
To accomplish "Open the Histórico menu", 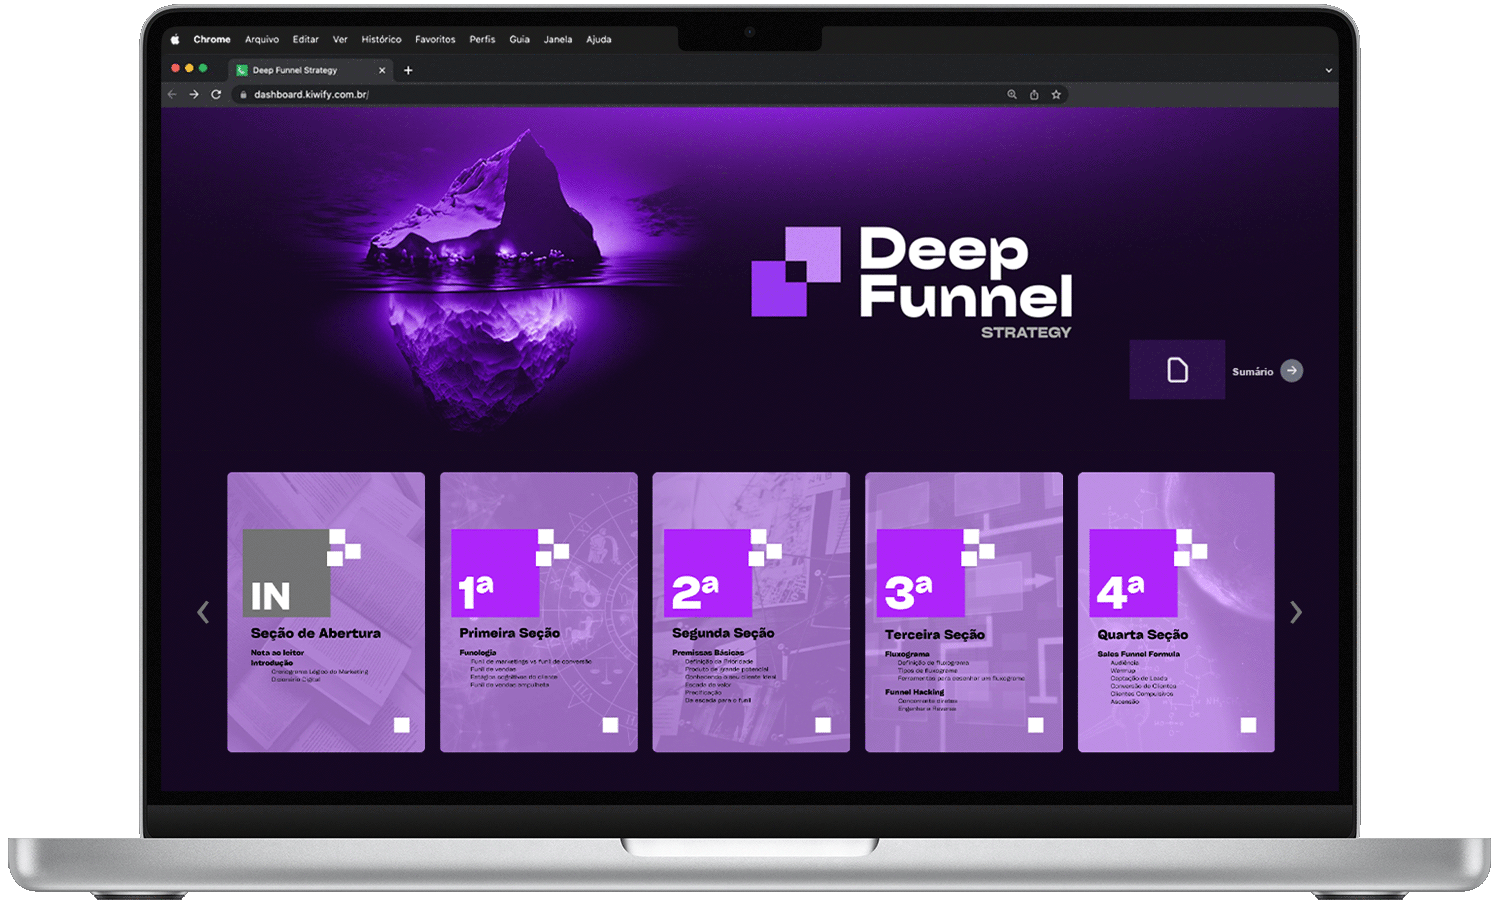I will (x=381, y=40).
